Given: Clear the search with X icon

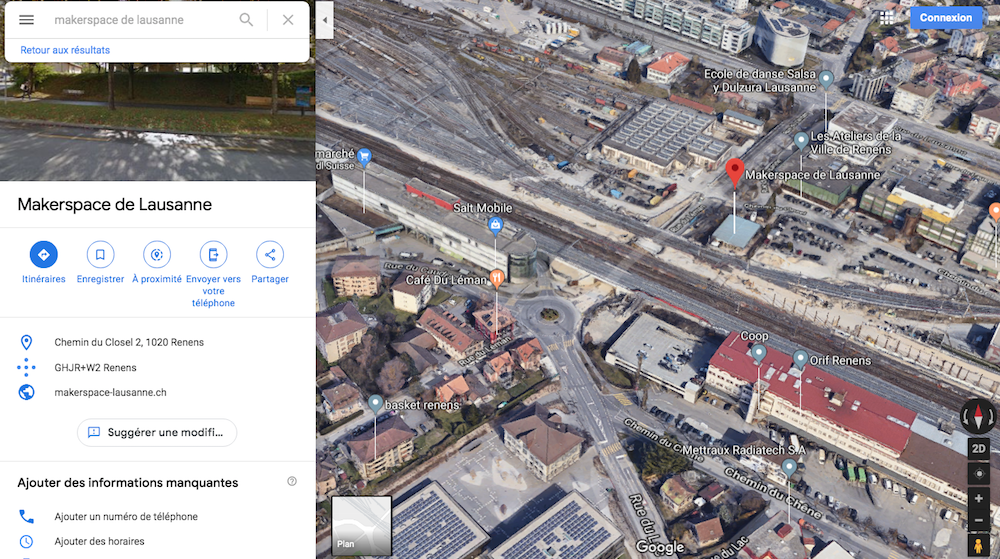Looking at the screenshot, I should click(288, 20).
